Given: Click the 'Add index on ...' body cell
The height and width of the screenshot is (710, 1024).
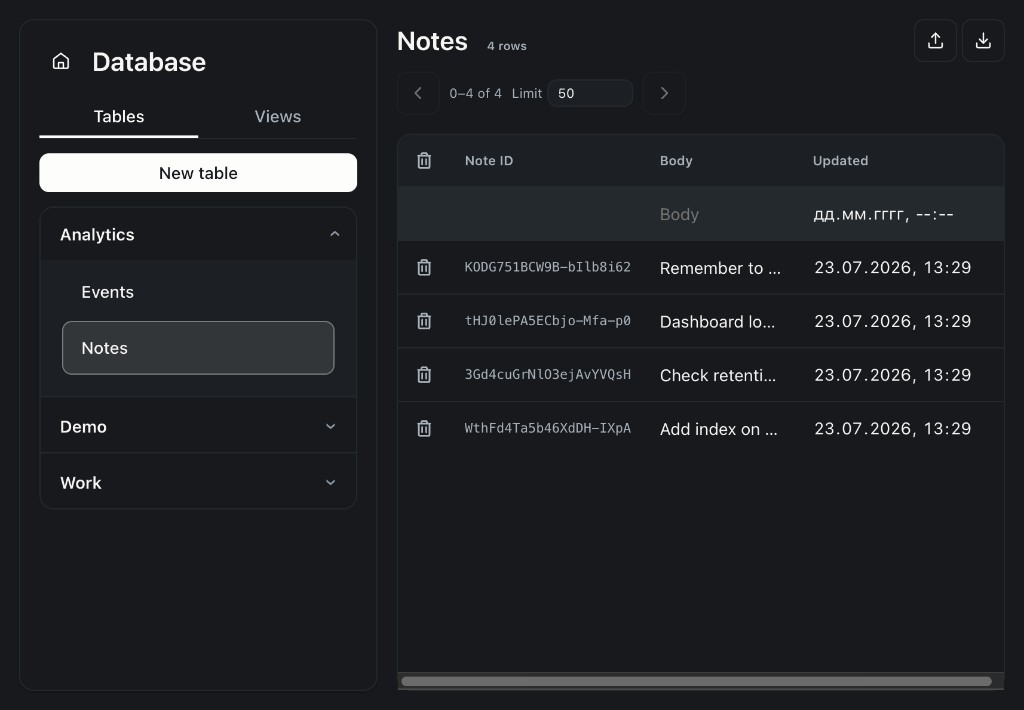Looking at the screenshot, I should pyautogui.click(x=718, y=428).
